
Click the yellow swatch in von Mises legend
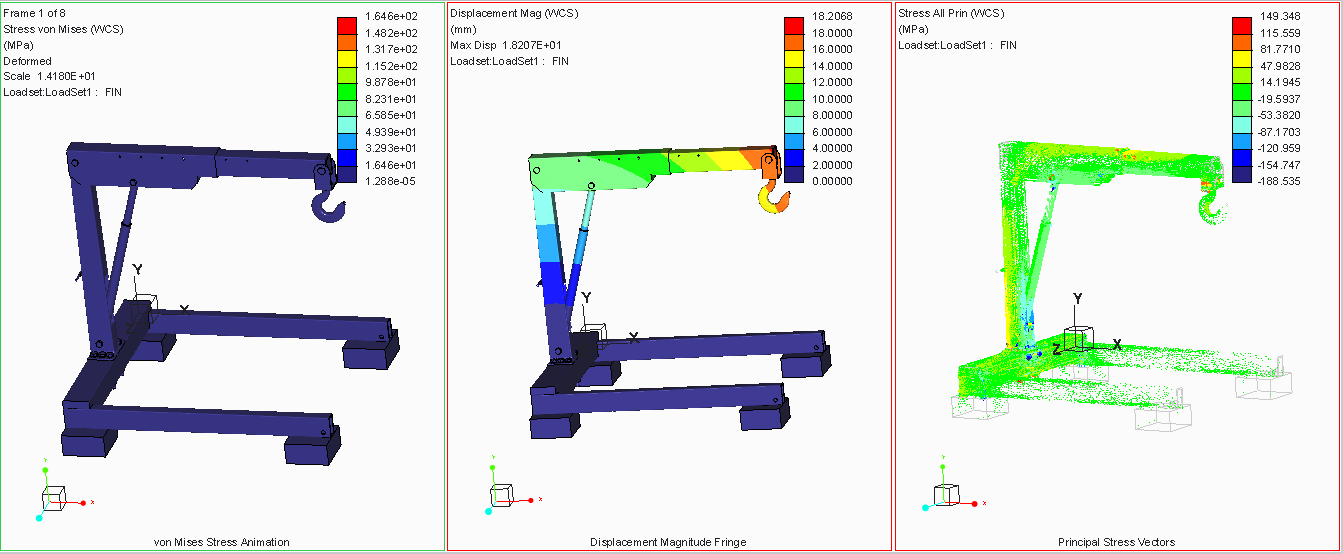pos(346,57)
